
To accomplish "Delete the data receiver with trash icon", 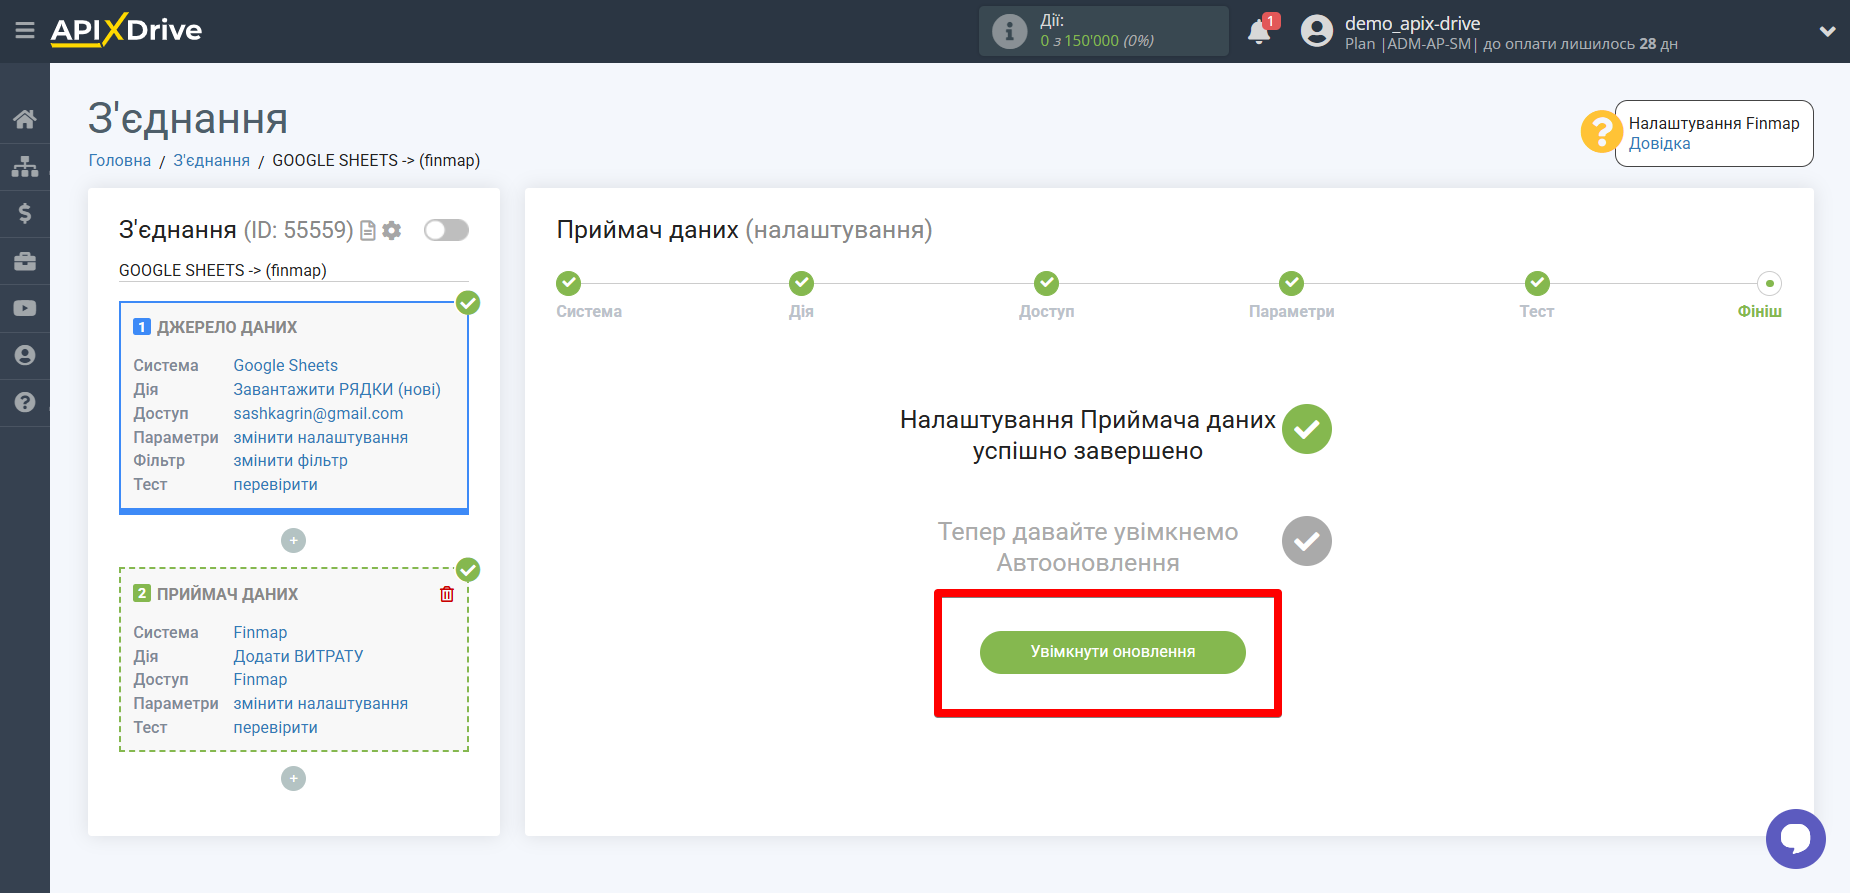I will pos(447,594).
